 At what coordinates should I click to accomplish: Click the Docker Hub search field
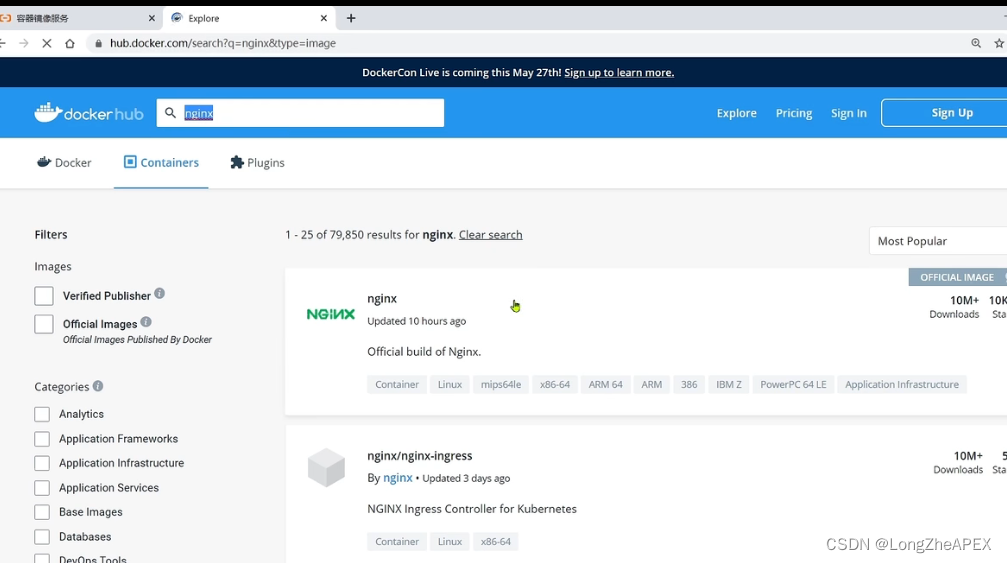click(300, 113)
